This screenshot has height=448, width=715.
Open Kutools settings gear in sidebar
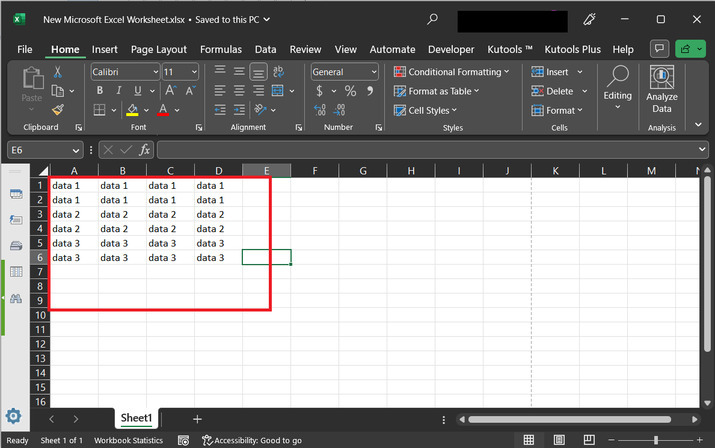[14, 416]
